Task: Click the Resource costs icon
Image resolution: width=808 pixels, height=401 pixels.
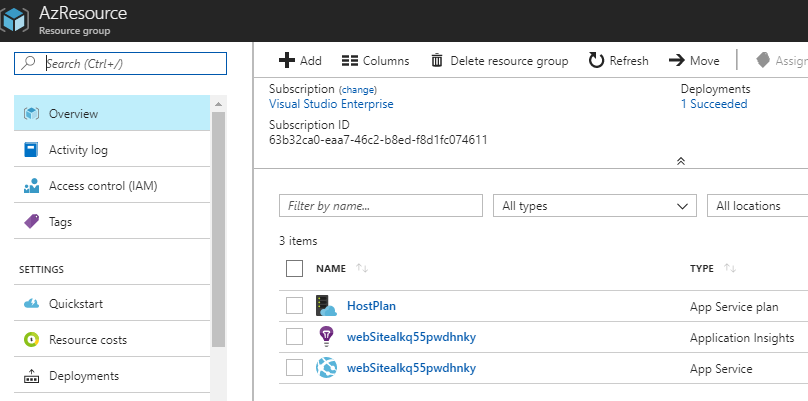Action: point(31,340)
